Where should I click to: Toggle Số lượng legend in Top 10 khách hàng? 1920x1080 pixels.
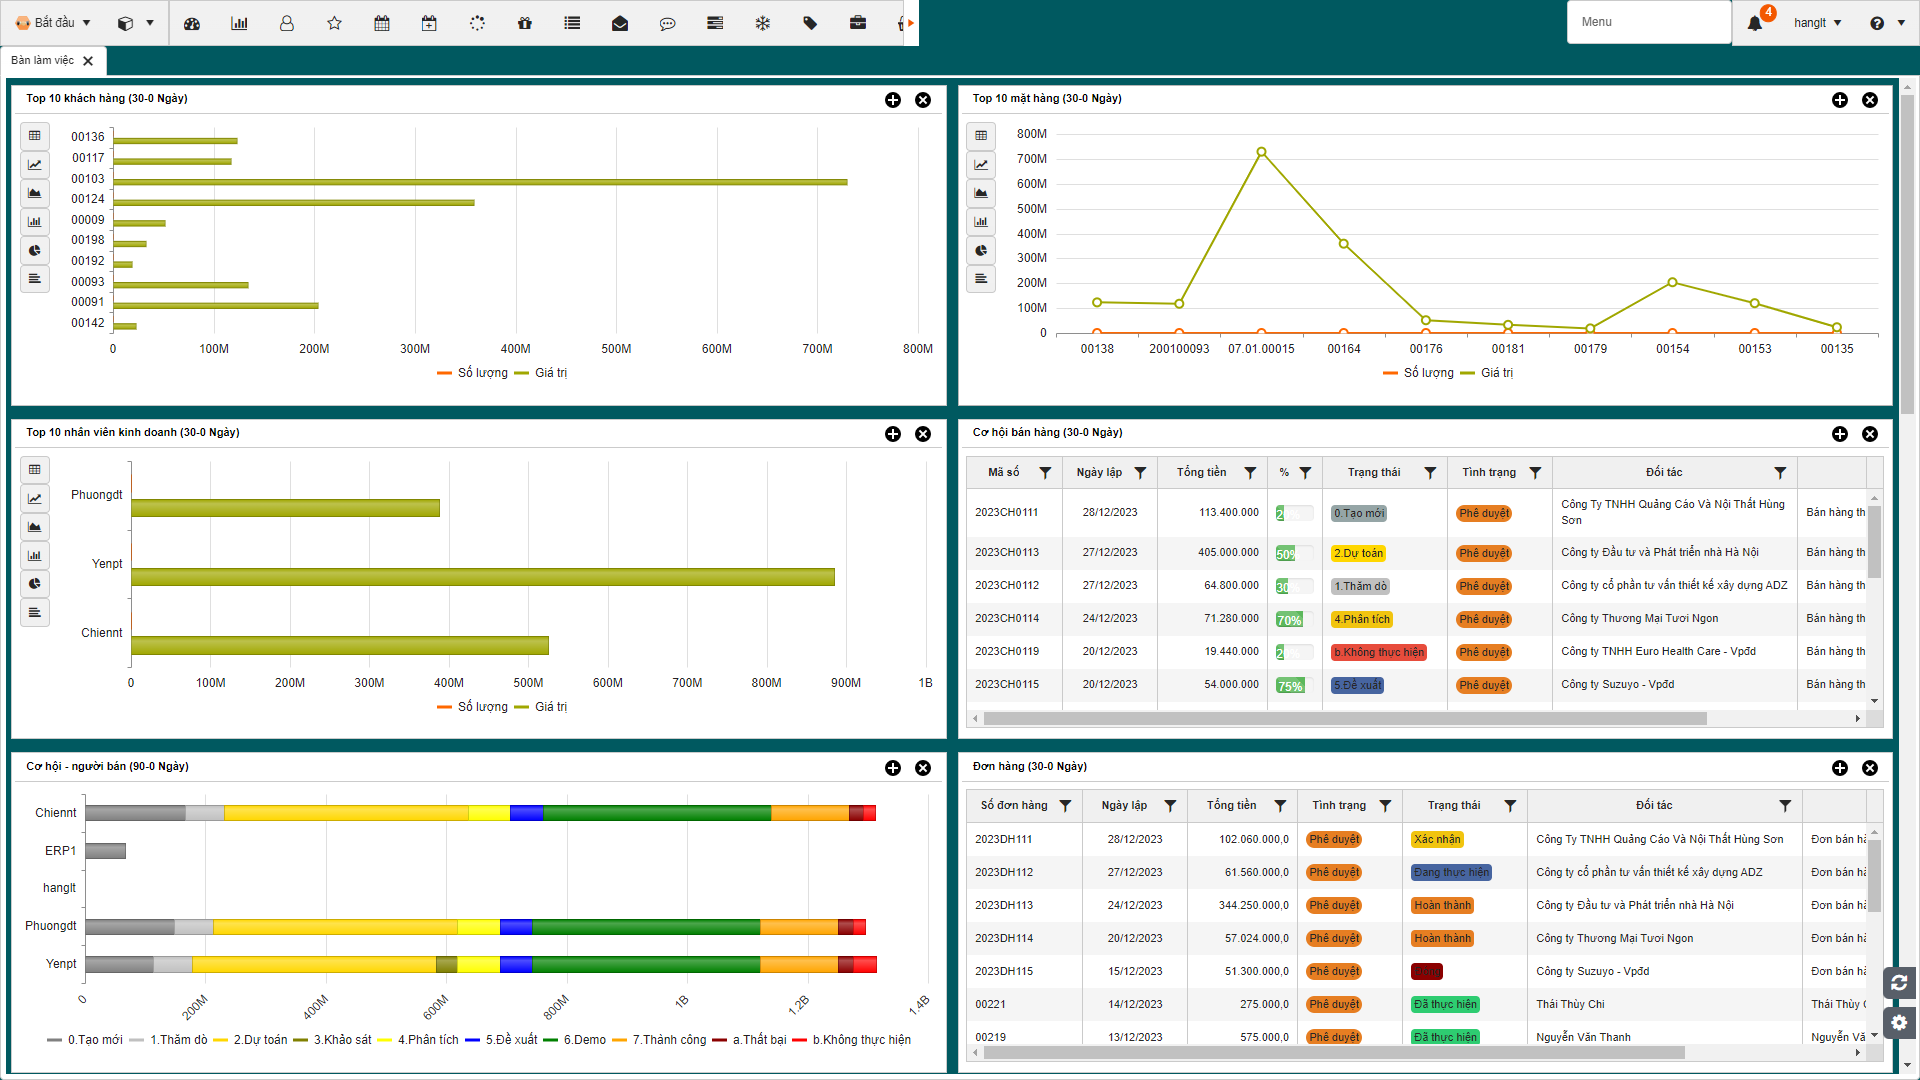click(x=472, y=373)
